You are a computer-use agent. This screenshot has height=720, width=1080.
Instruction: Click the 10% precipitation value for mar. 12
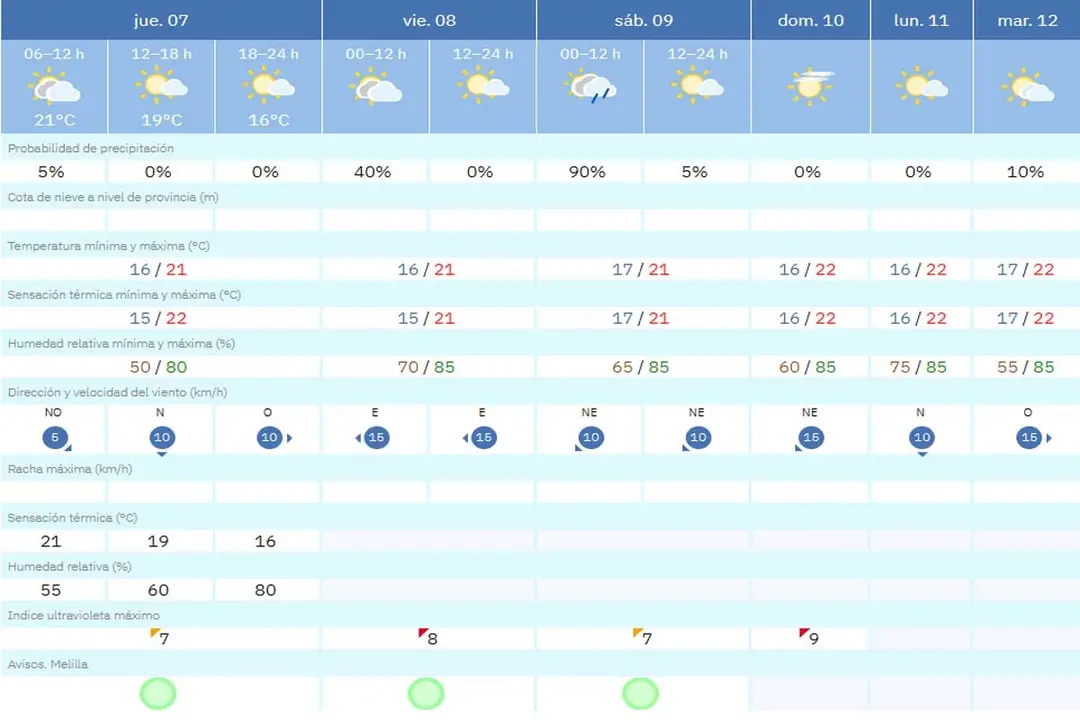tap(1025, 172)
